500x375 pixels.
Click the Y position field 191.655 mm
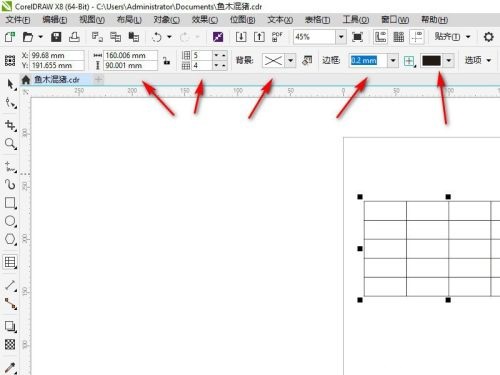(x=56, y=65)
